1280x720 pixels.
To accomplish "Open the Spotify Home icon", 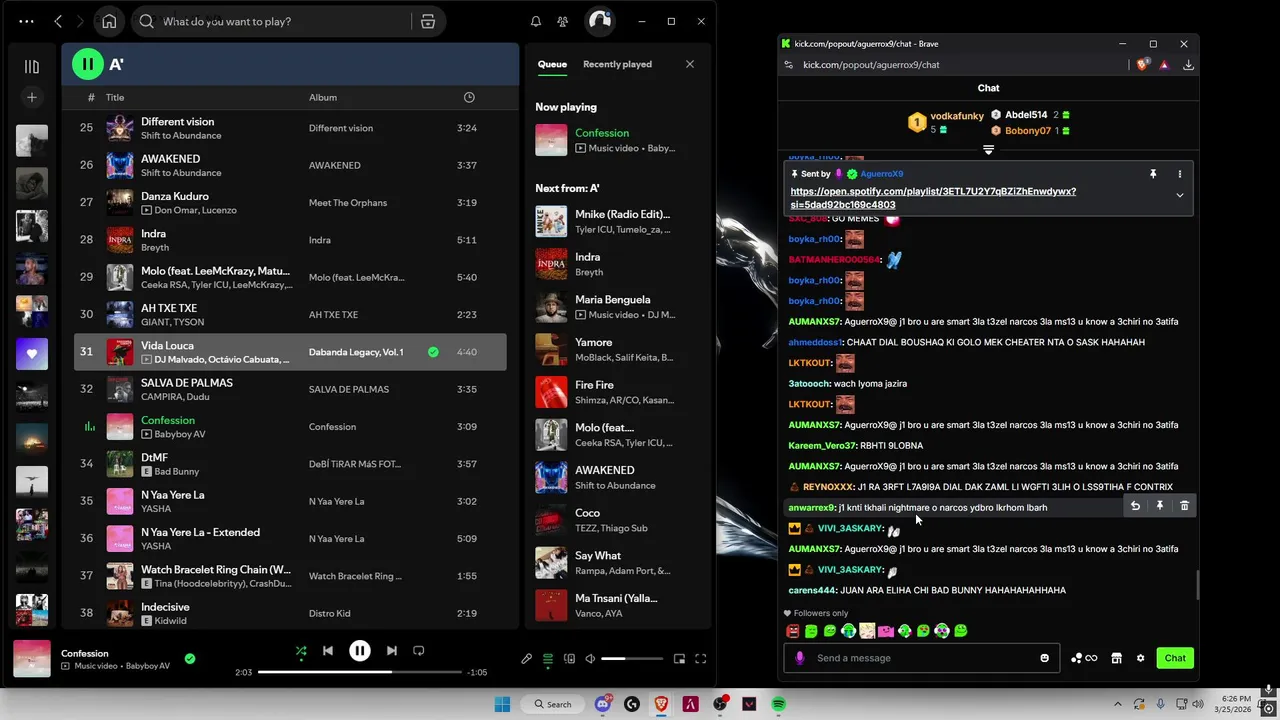I will (109, 21).
